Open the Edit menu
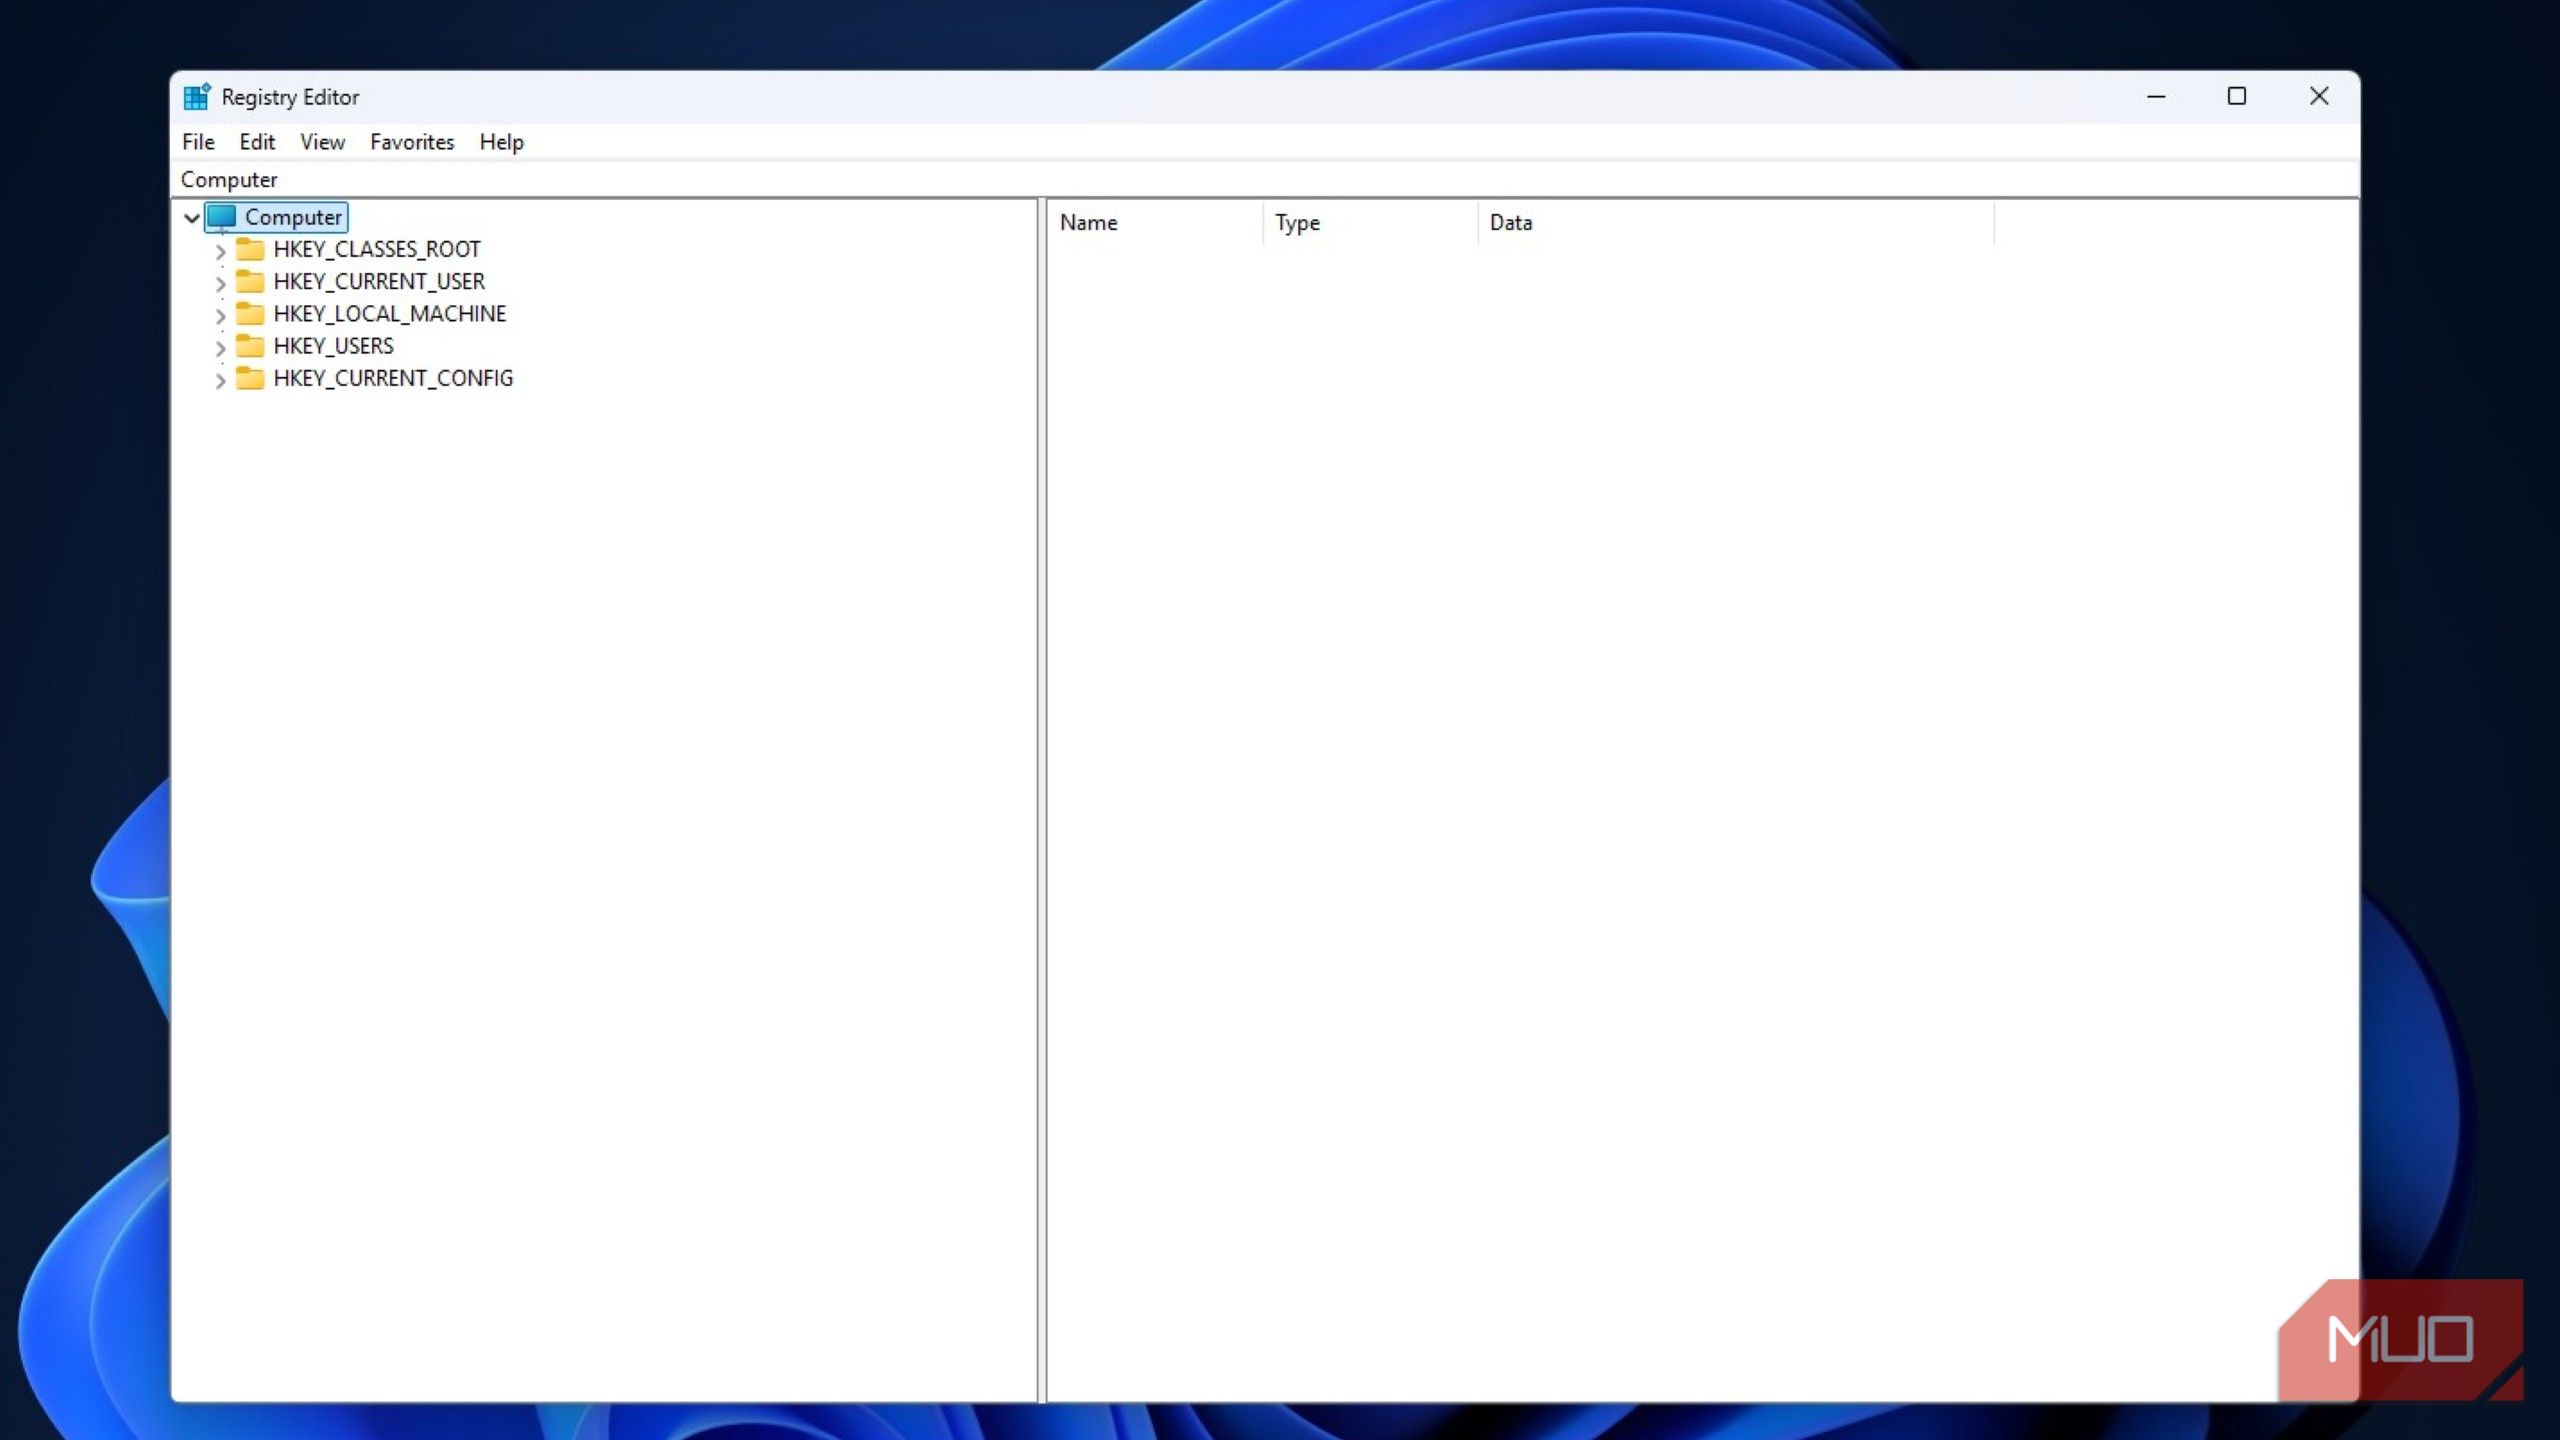Viewport: 2560px width, 1440px height. (257, 142)
